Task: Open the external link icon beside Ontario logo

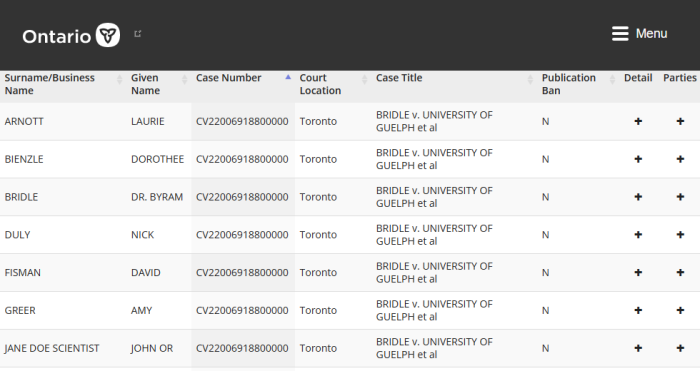Action: [138, 33]
